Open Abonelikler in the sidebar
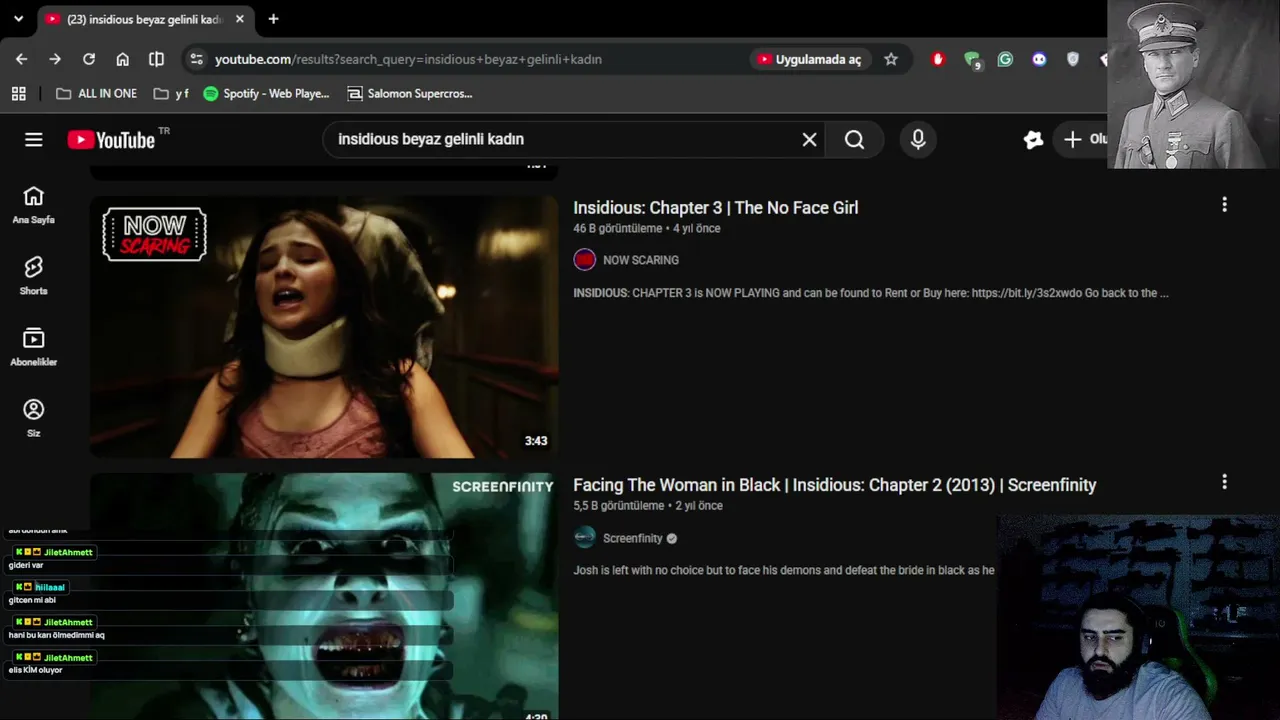The image size is (1280, 720). pos(34,347)
